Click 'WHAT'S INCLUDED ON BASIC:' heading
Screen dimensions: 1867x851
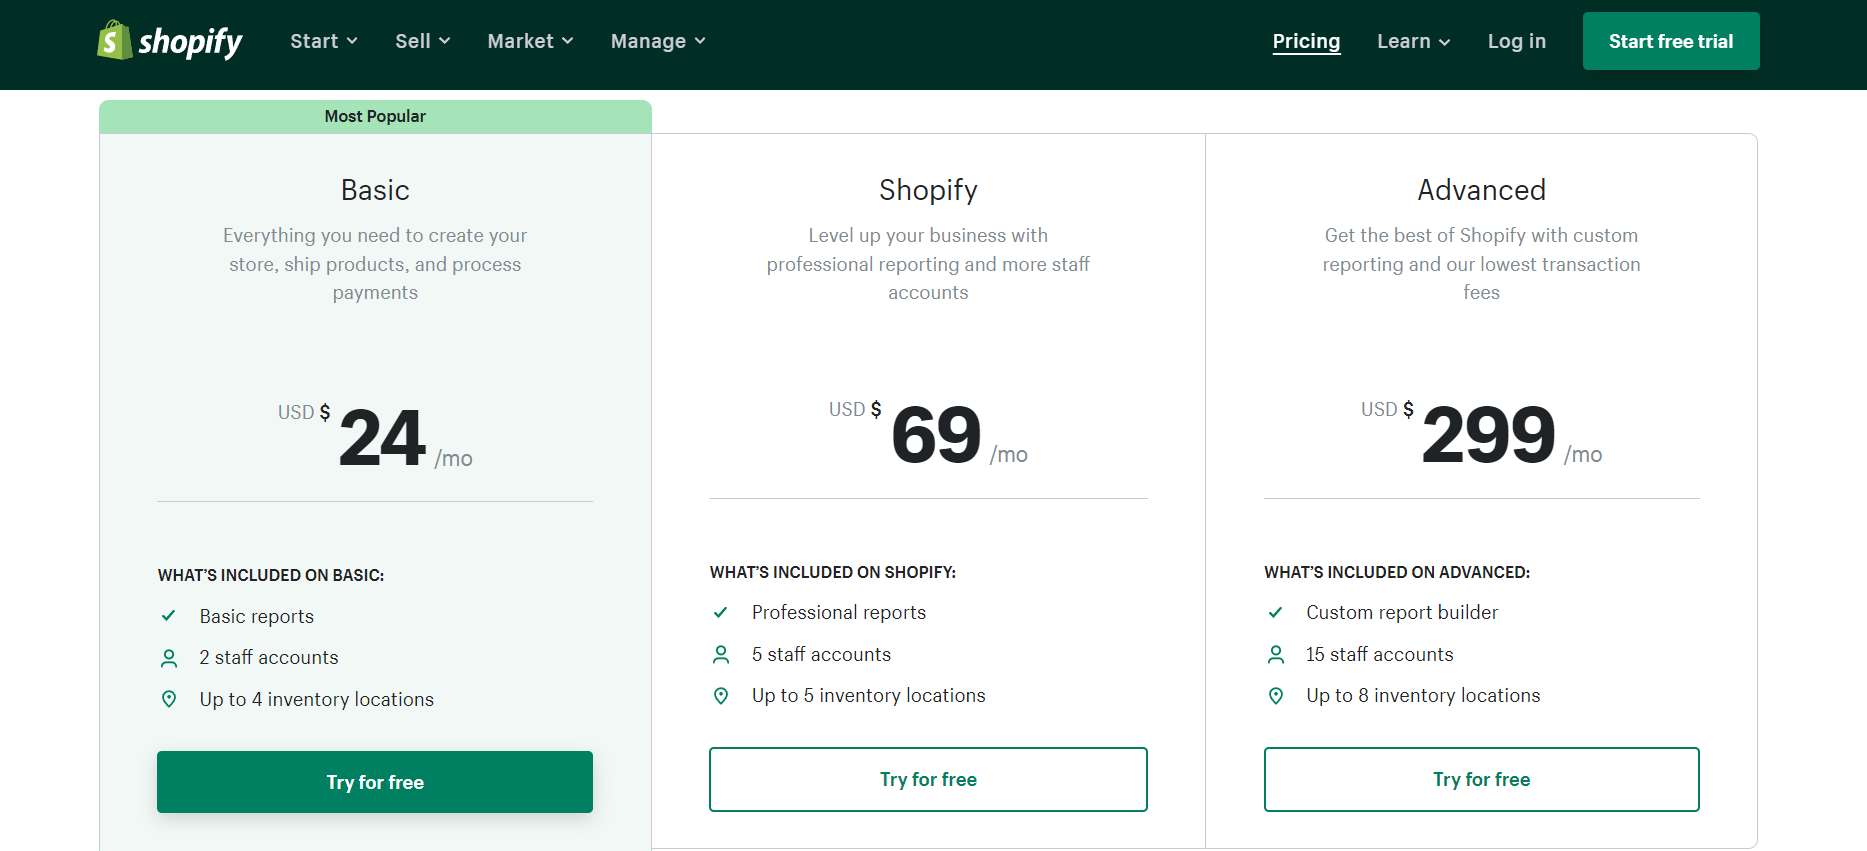[271, 575]
